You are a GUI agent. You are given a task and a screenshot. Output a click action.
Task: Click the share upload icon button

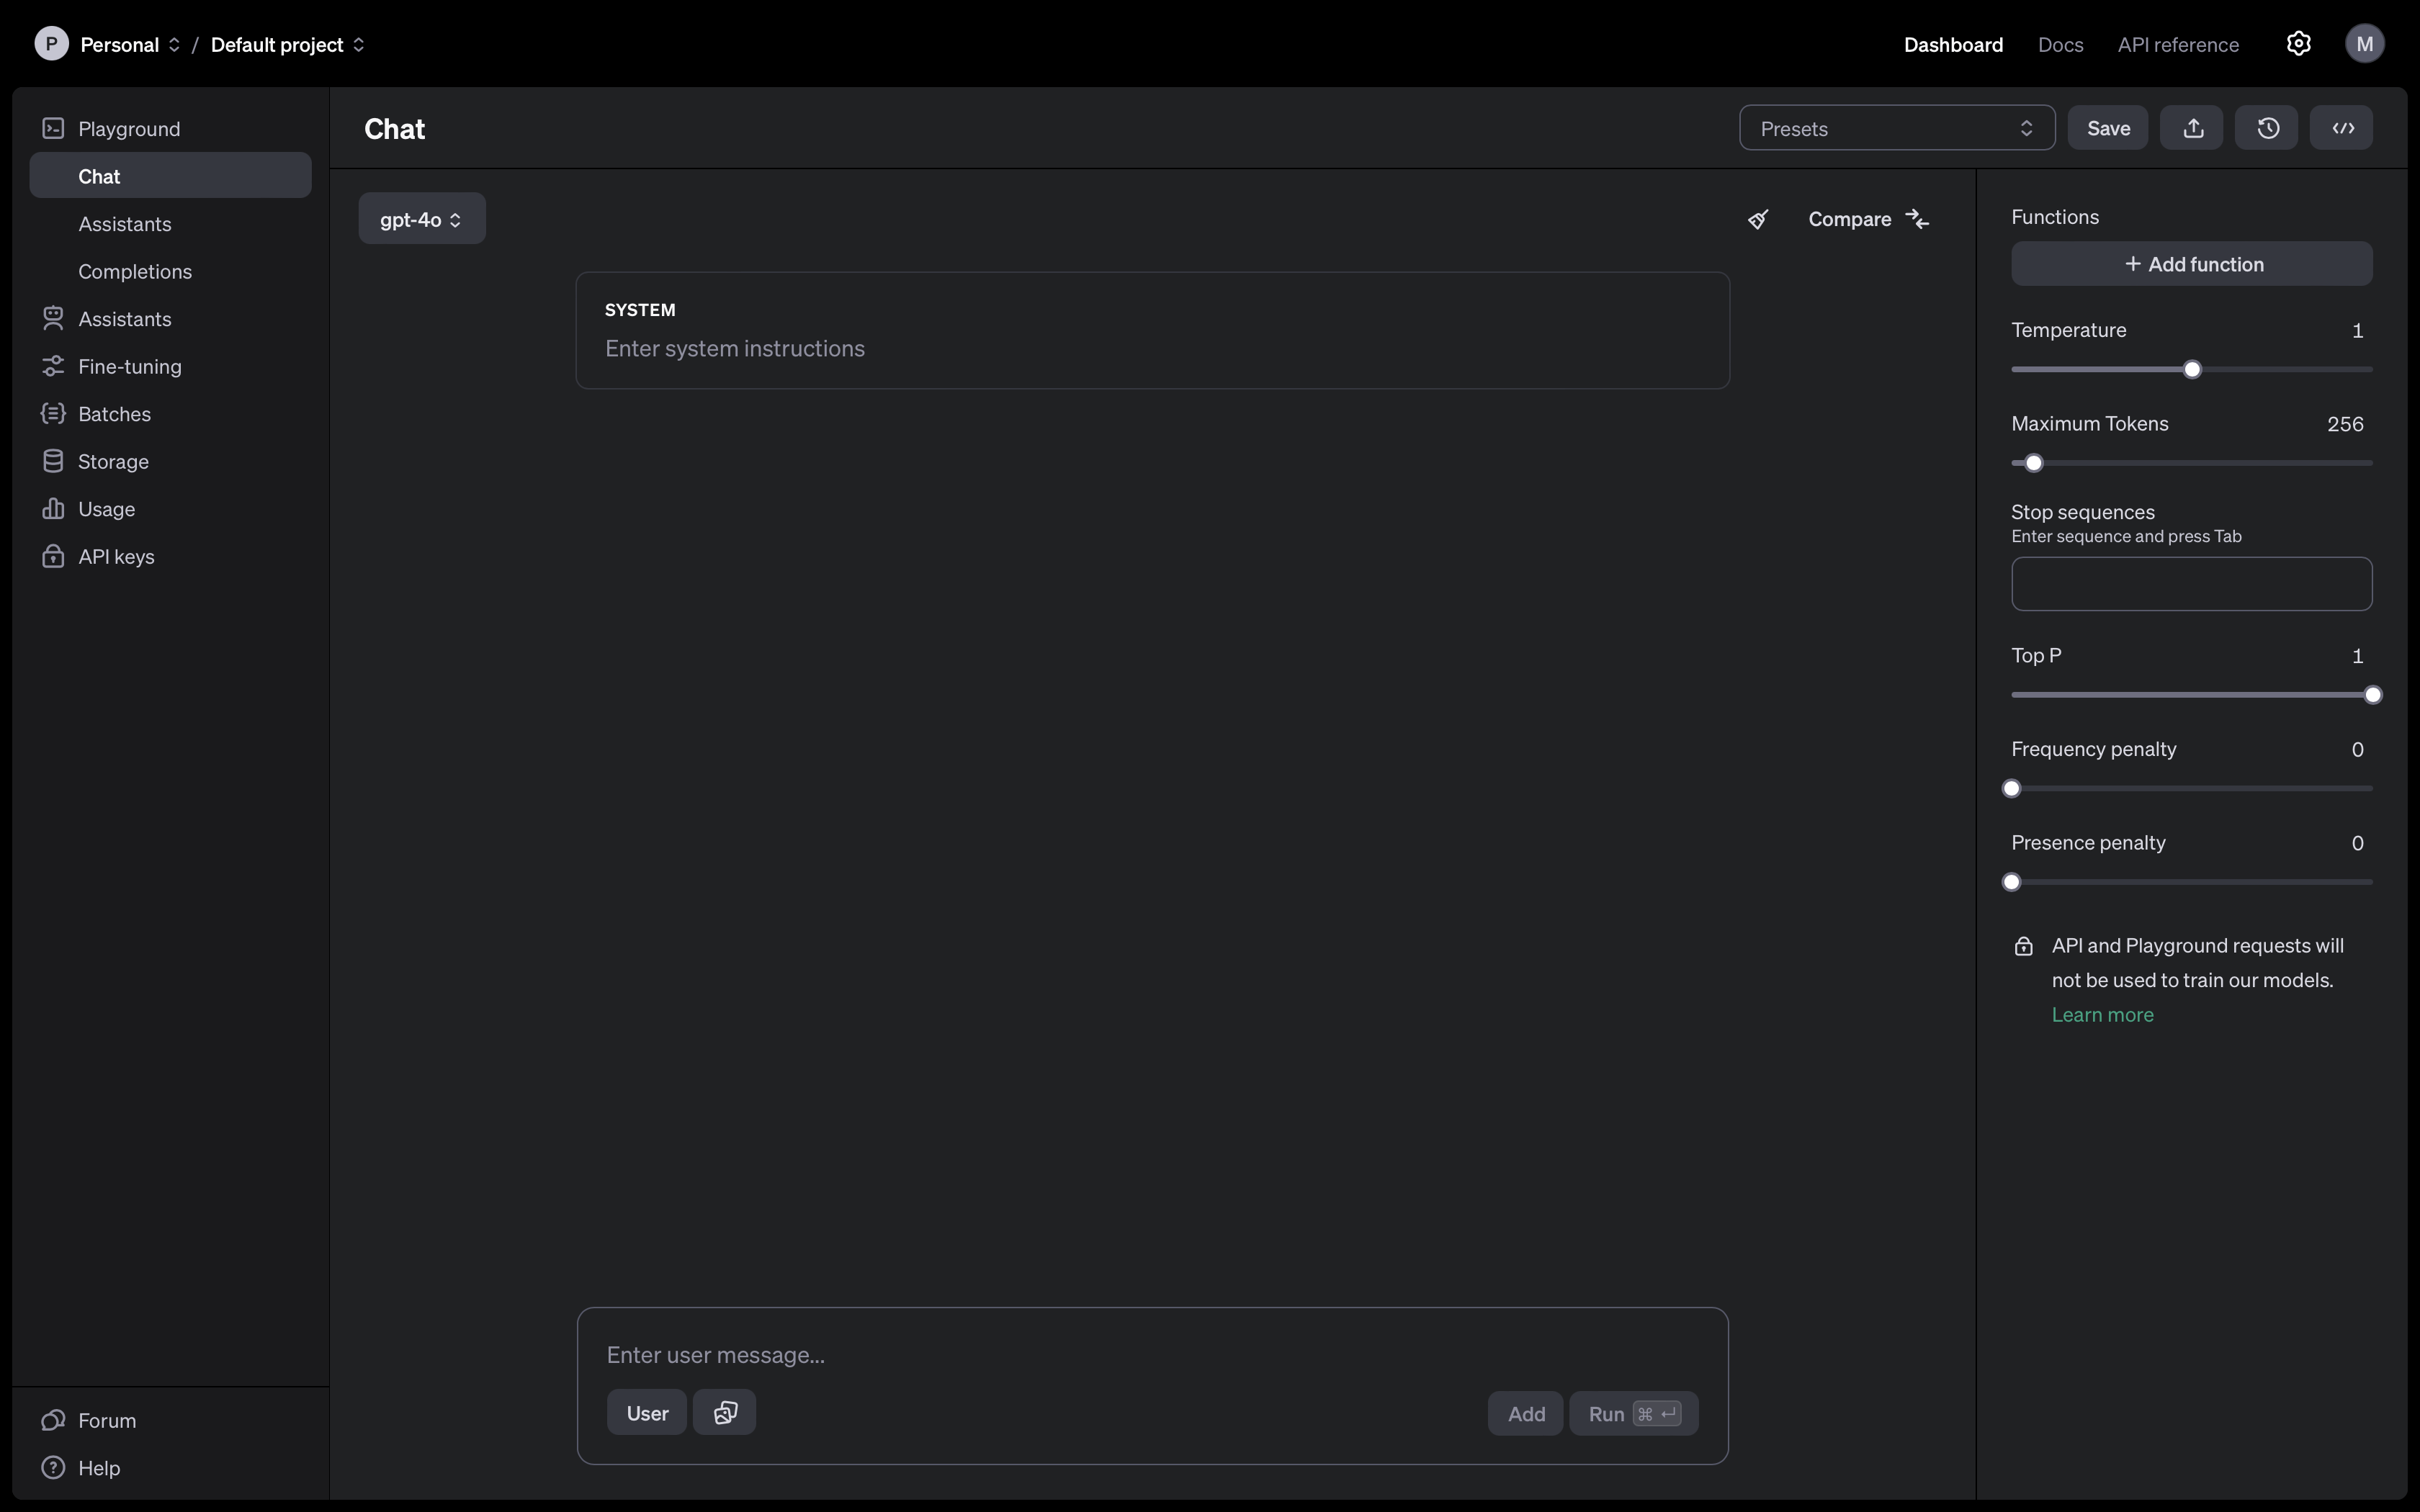2192,128
